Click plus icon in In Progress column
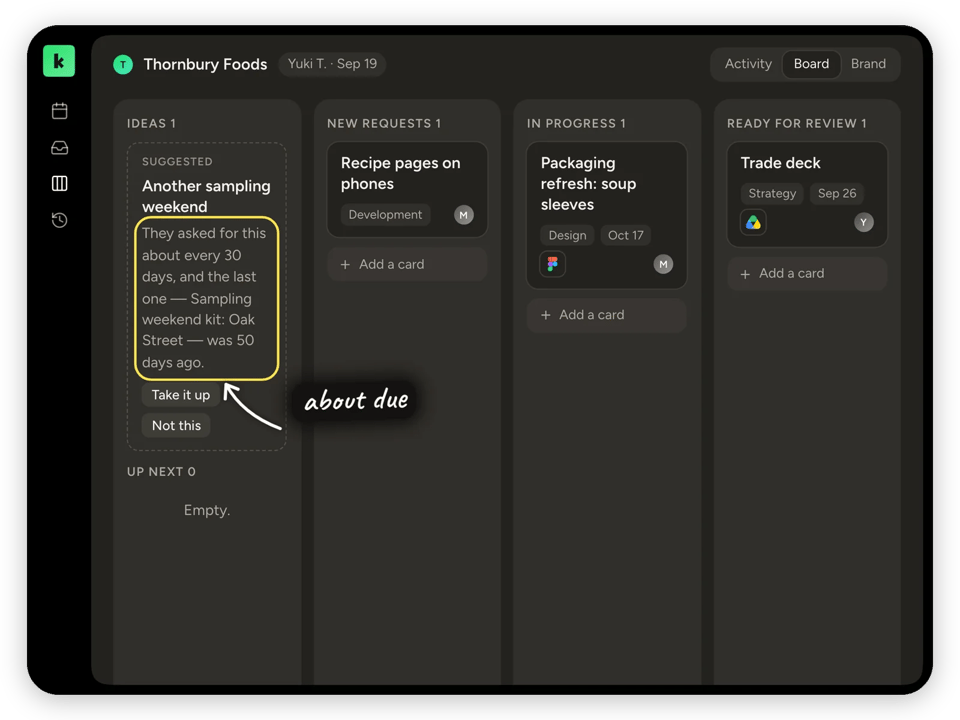This screenshot has width=960, height=720. (x=546, y=315)
